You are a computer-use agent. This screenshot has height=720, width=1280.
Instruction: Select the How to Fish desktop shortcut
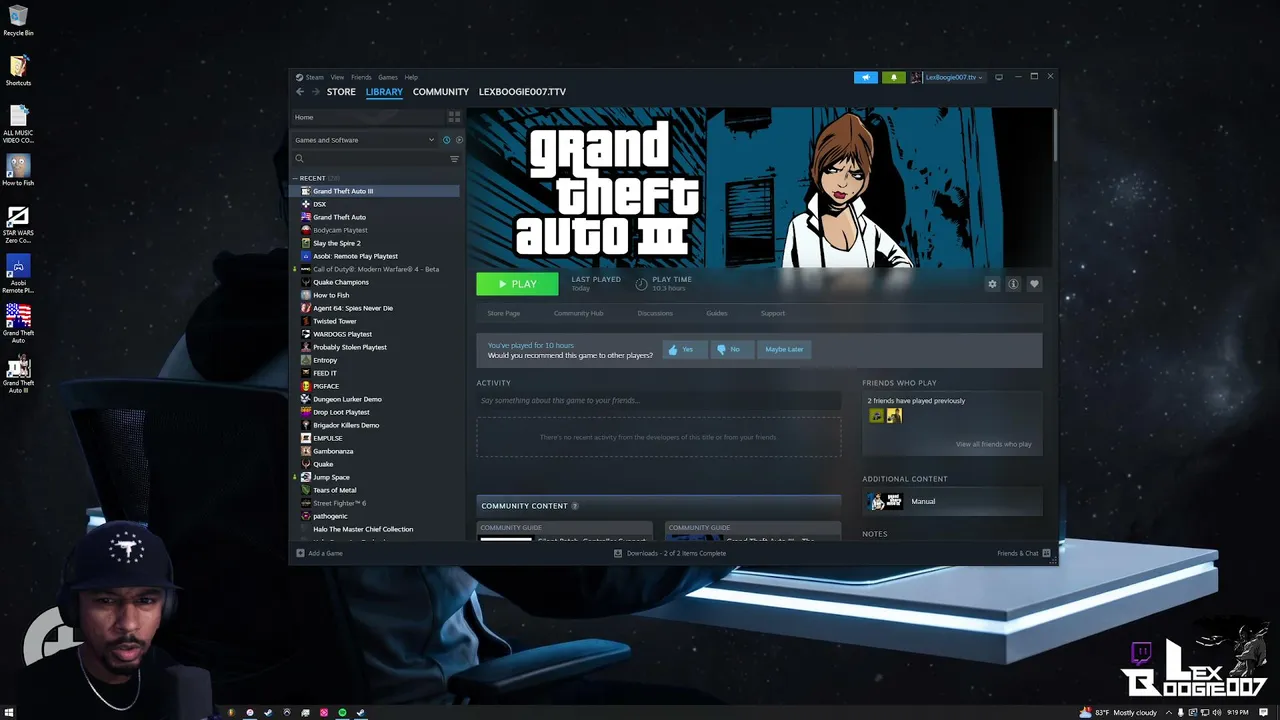click(x=18, y=170)
